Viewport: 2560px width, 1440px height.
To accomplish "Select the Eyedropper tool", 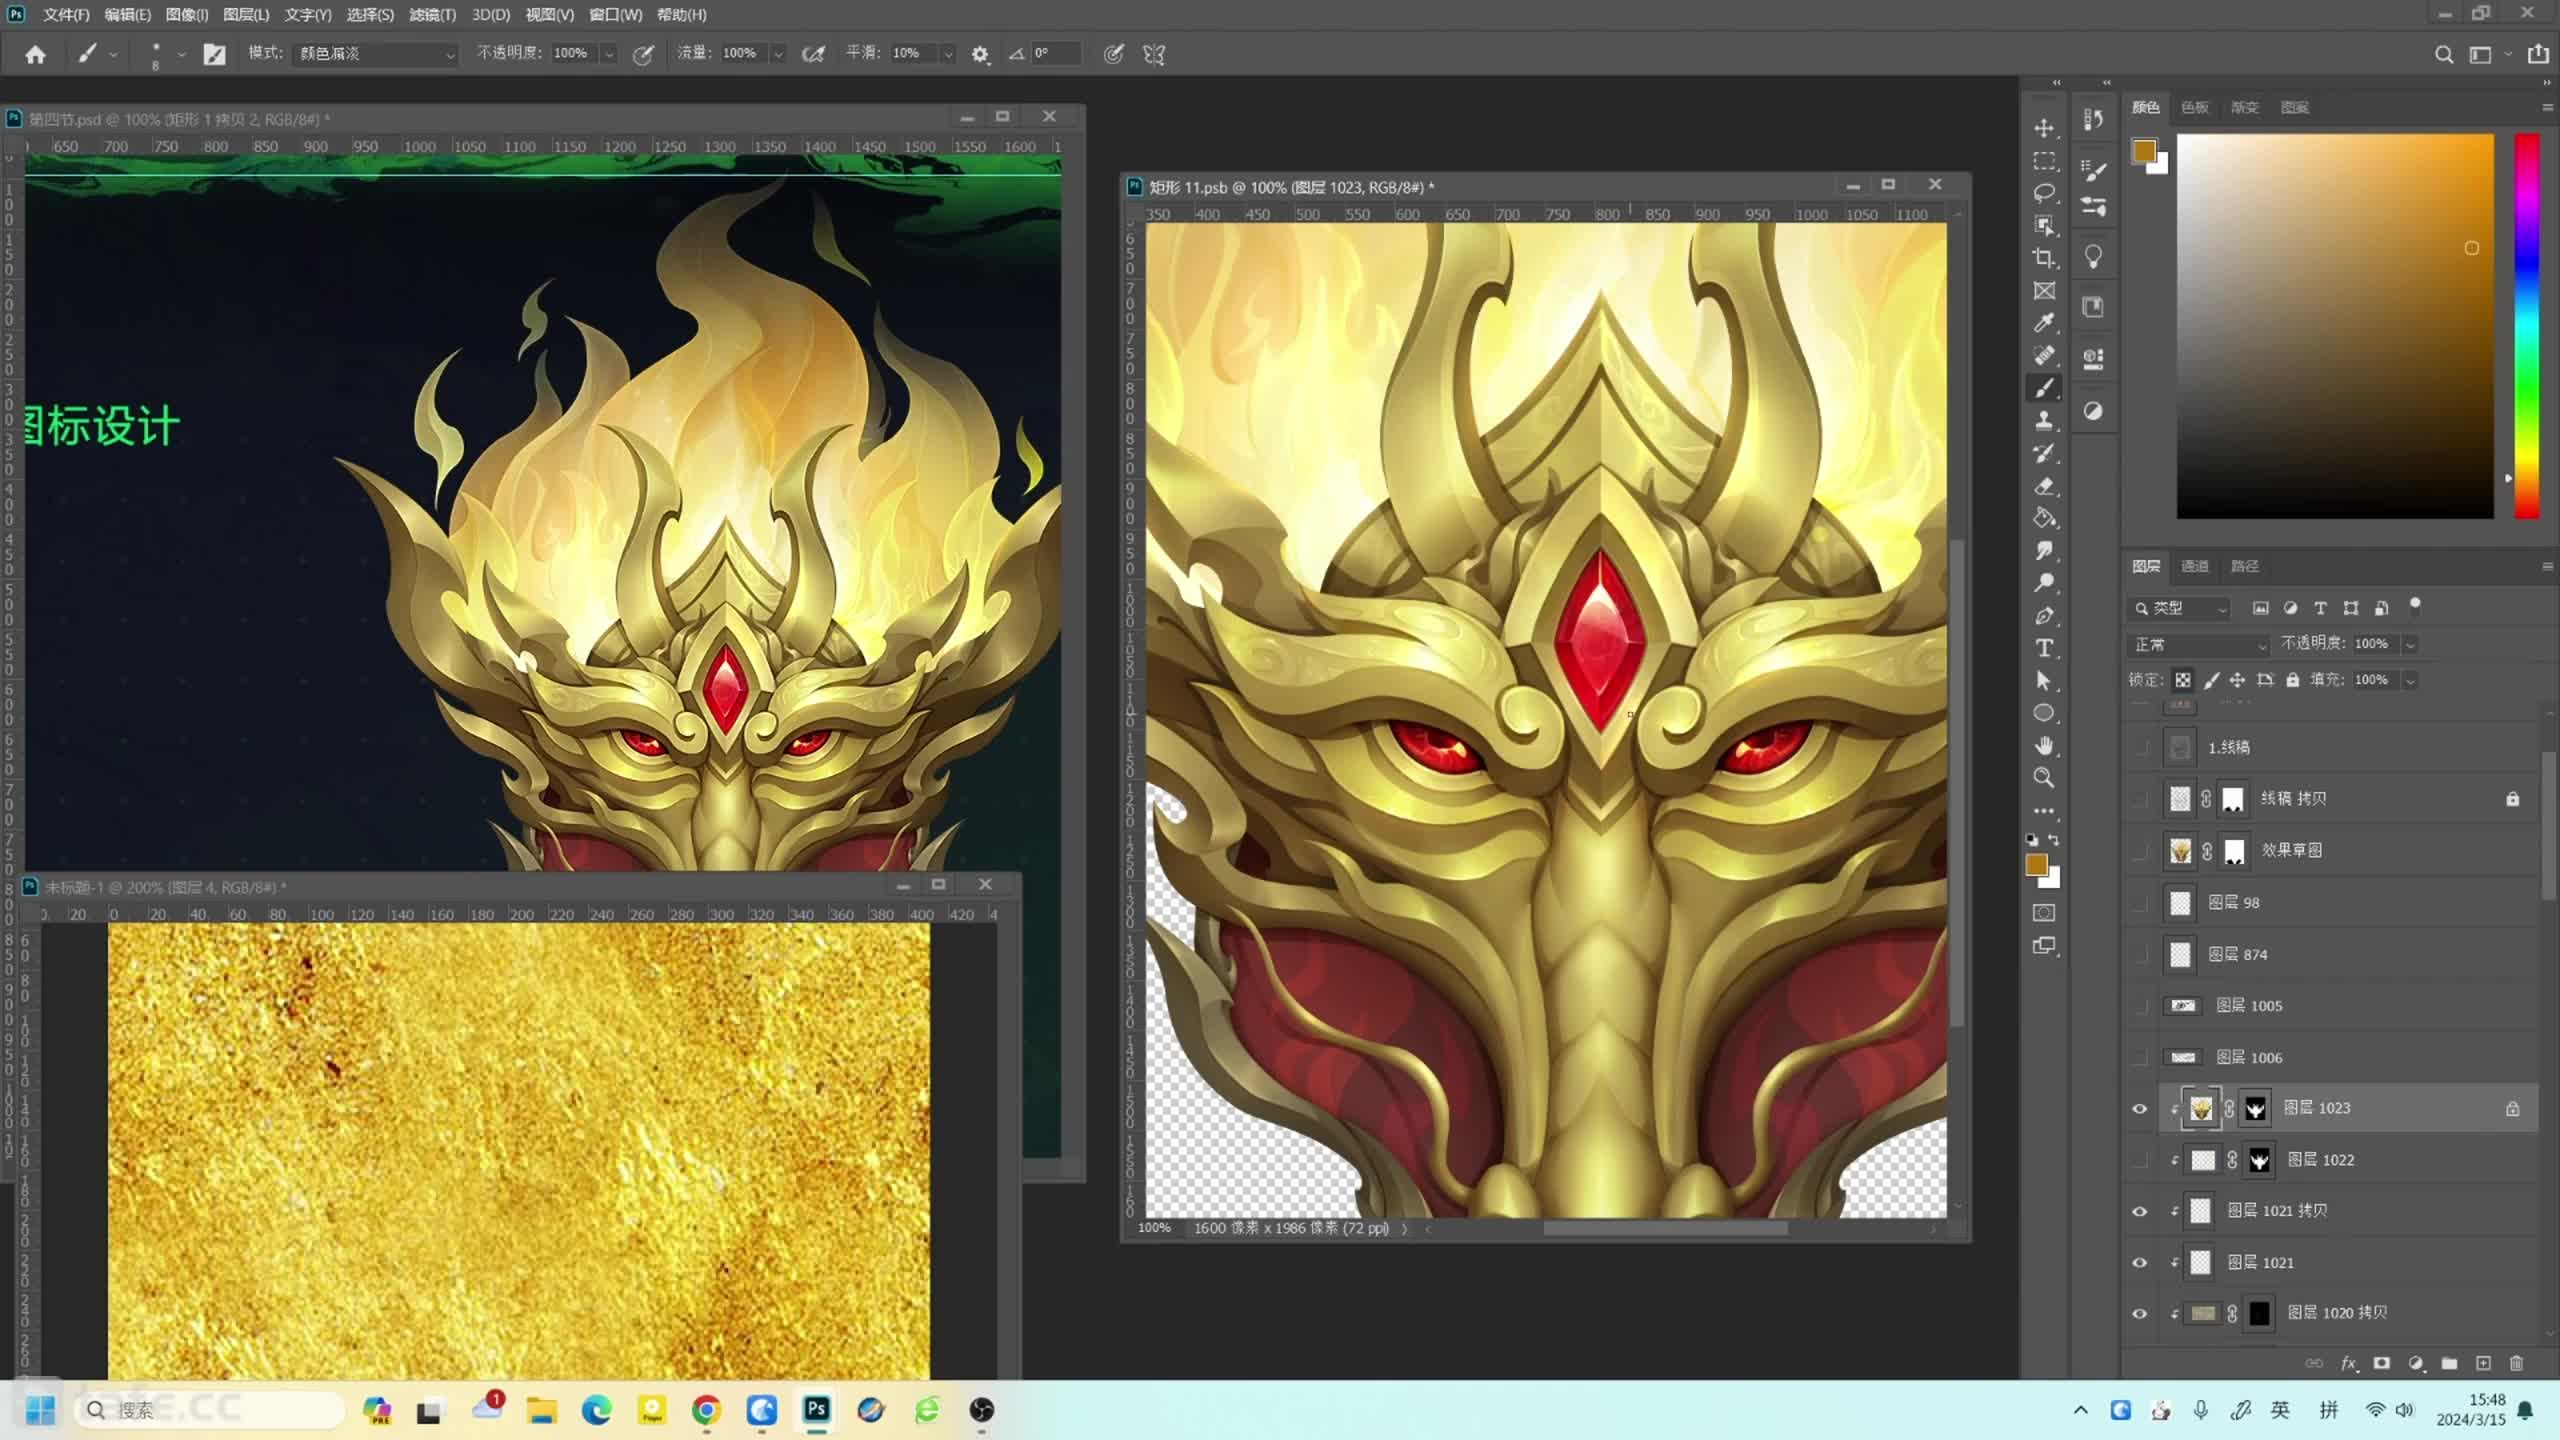I will tap(2044, 323).
